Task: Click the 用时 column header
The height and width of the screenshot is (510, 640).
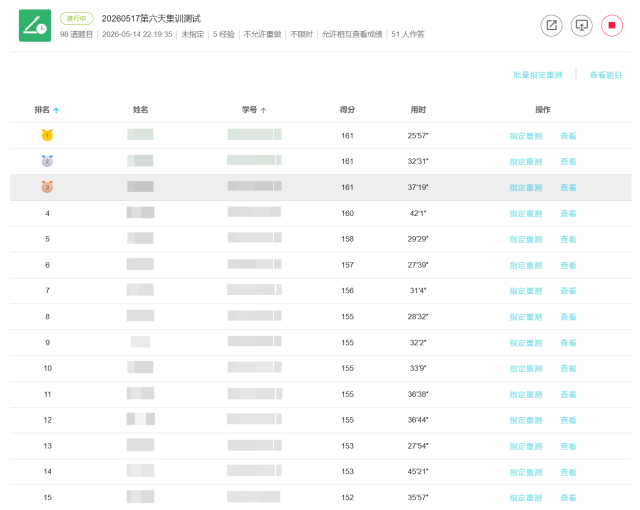Action: click(418, 110)
